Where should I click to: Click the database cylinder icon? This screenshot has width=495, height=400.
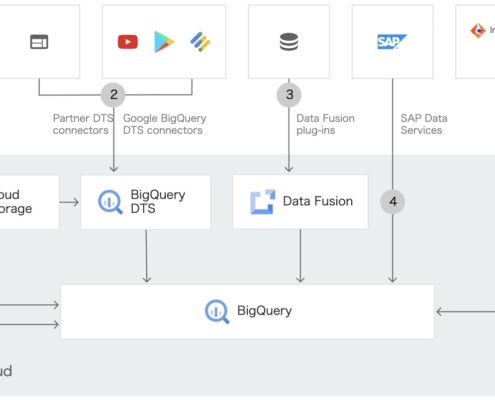[289, 42]
